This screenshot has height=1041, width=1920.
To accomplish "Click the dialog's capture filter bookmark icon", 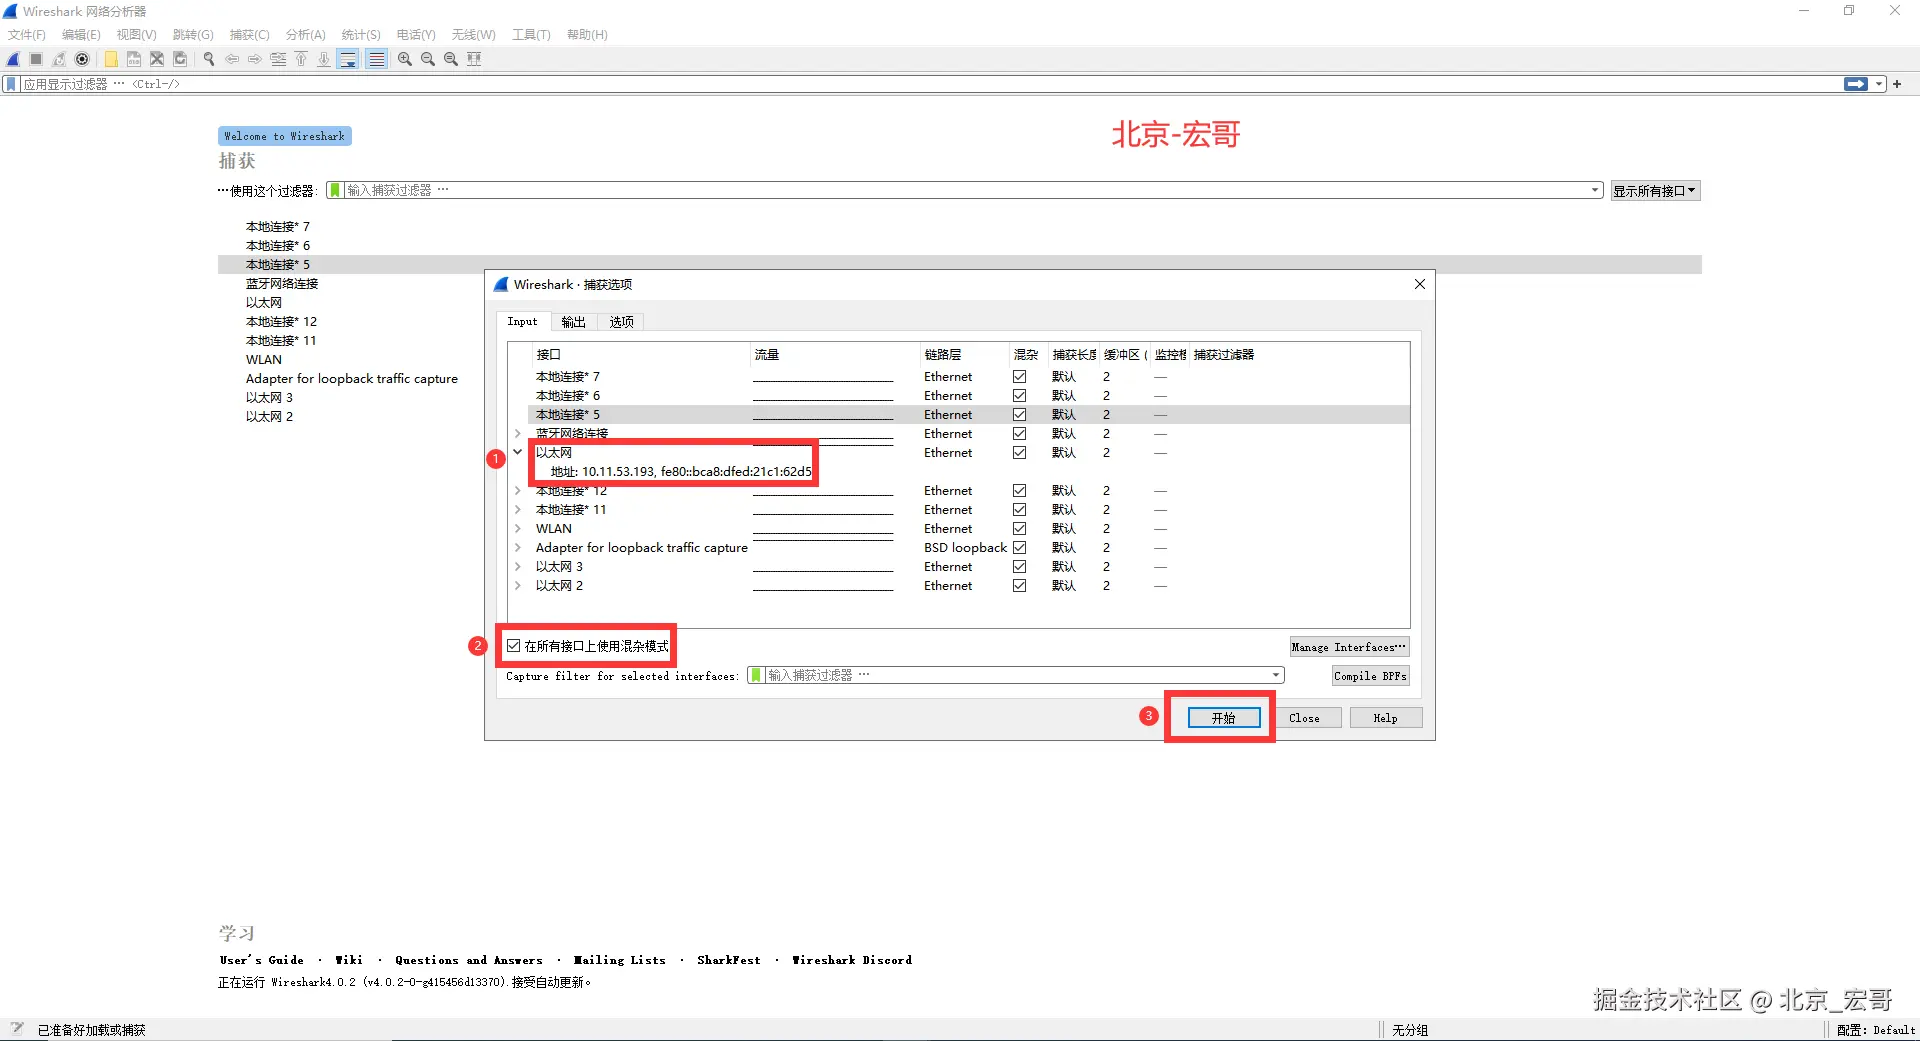I will (757, 675).
